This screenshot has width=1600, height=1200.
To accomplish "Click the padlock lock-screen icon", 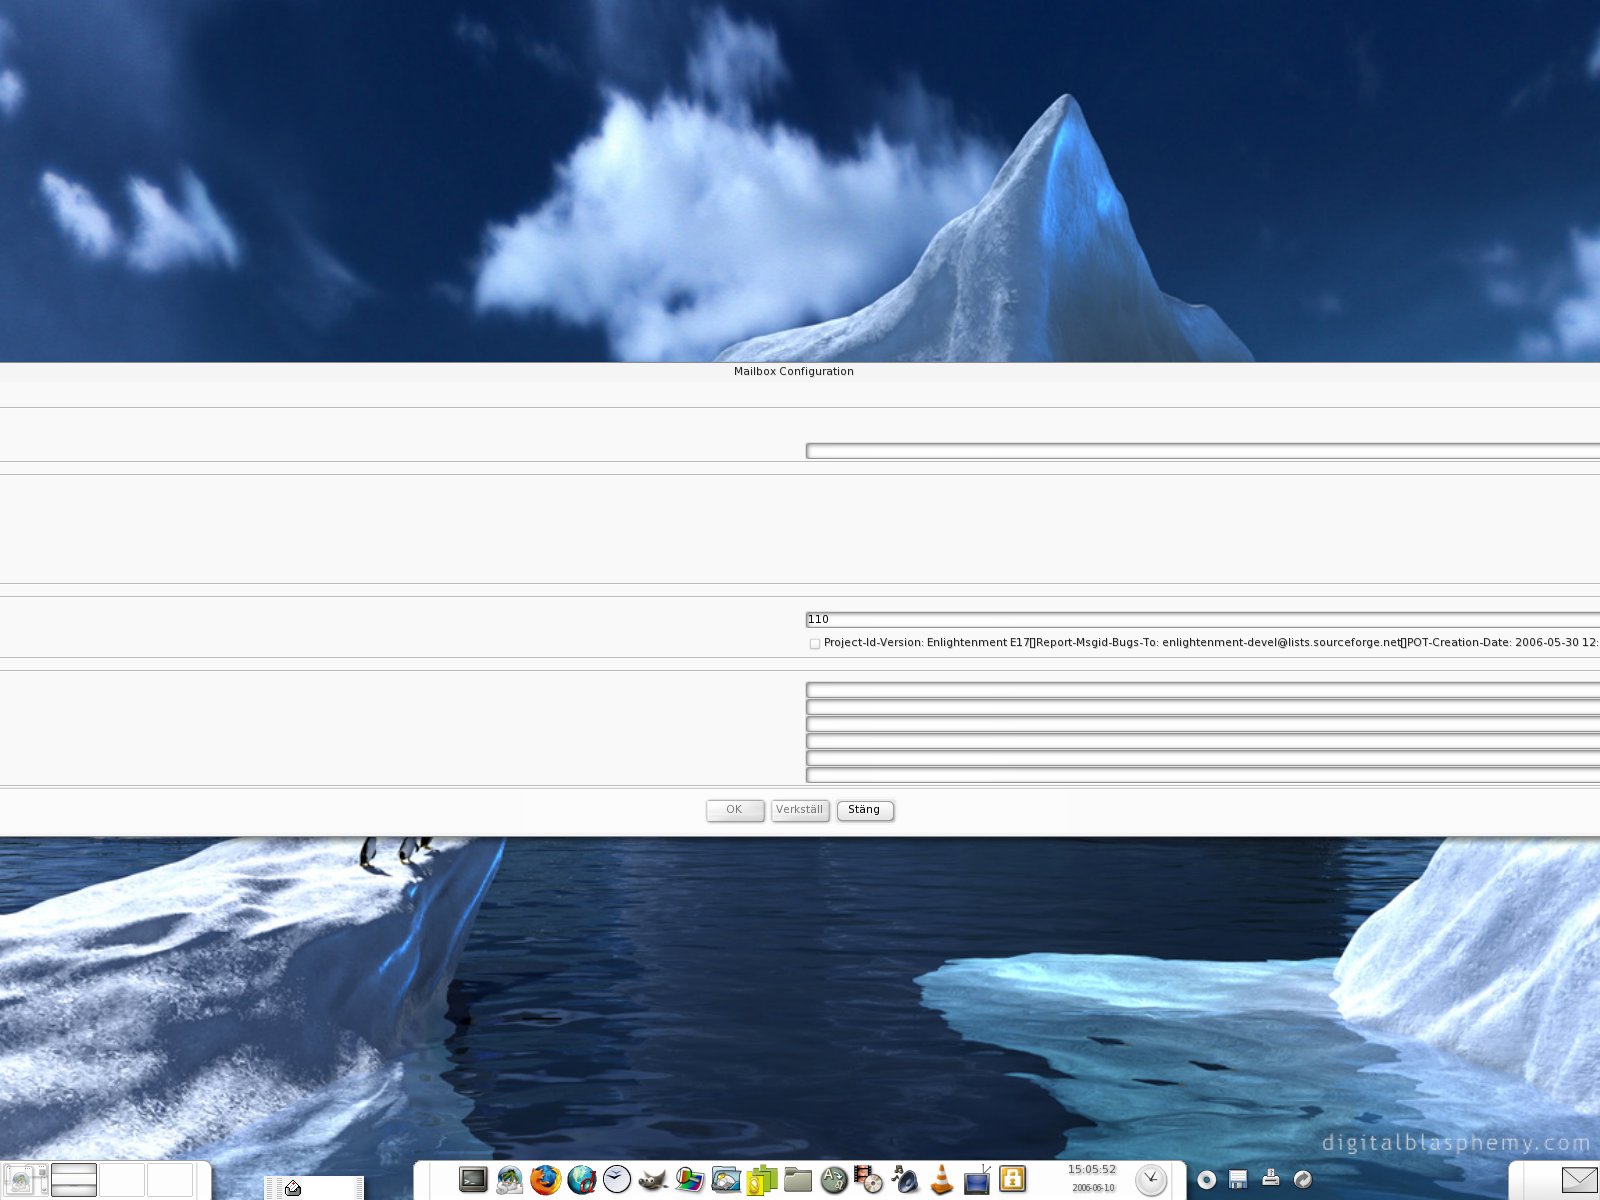I will click(x=1013, y=1180).
